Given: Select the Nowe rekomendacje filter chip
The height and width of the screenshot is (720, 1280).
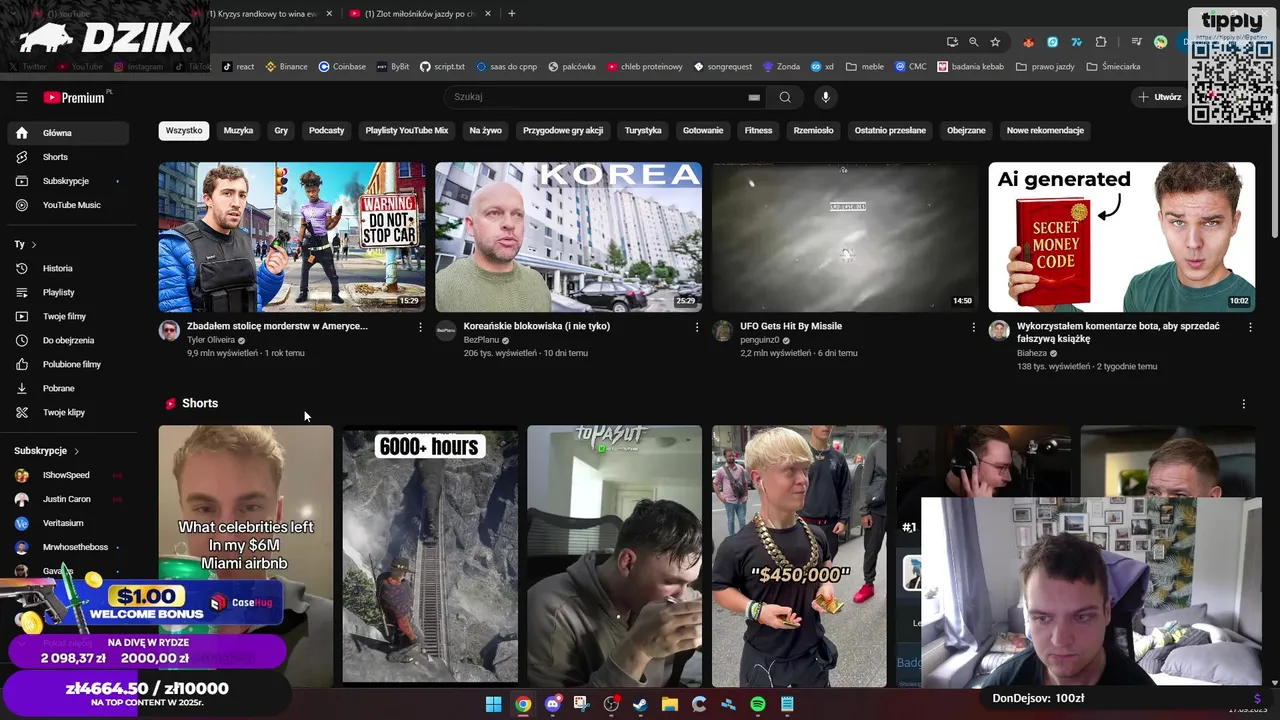Looking at the screenshot, I should [x=1045, y=130].
